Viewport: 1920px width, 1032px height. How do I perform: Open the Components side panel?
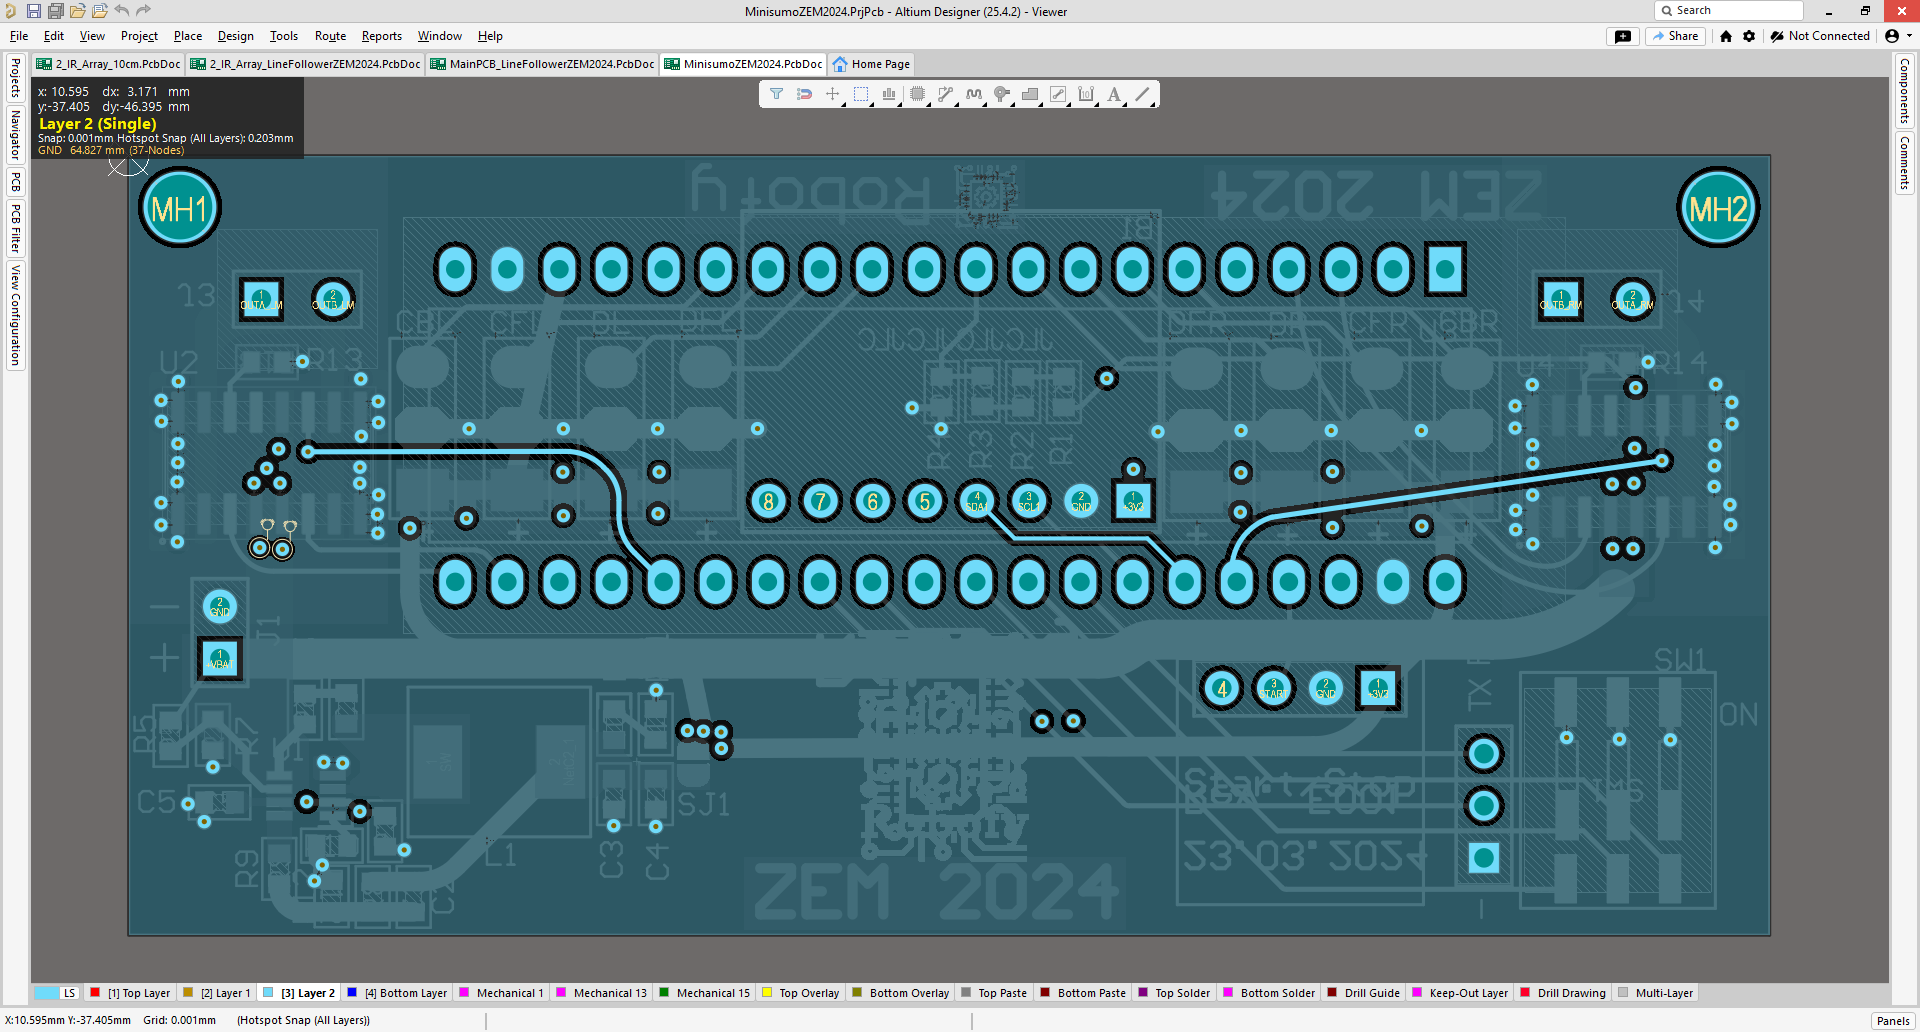pyautogui.click(x=1904, y=91)
